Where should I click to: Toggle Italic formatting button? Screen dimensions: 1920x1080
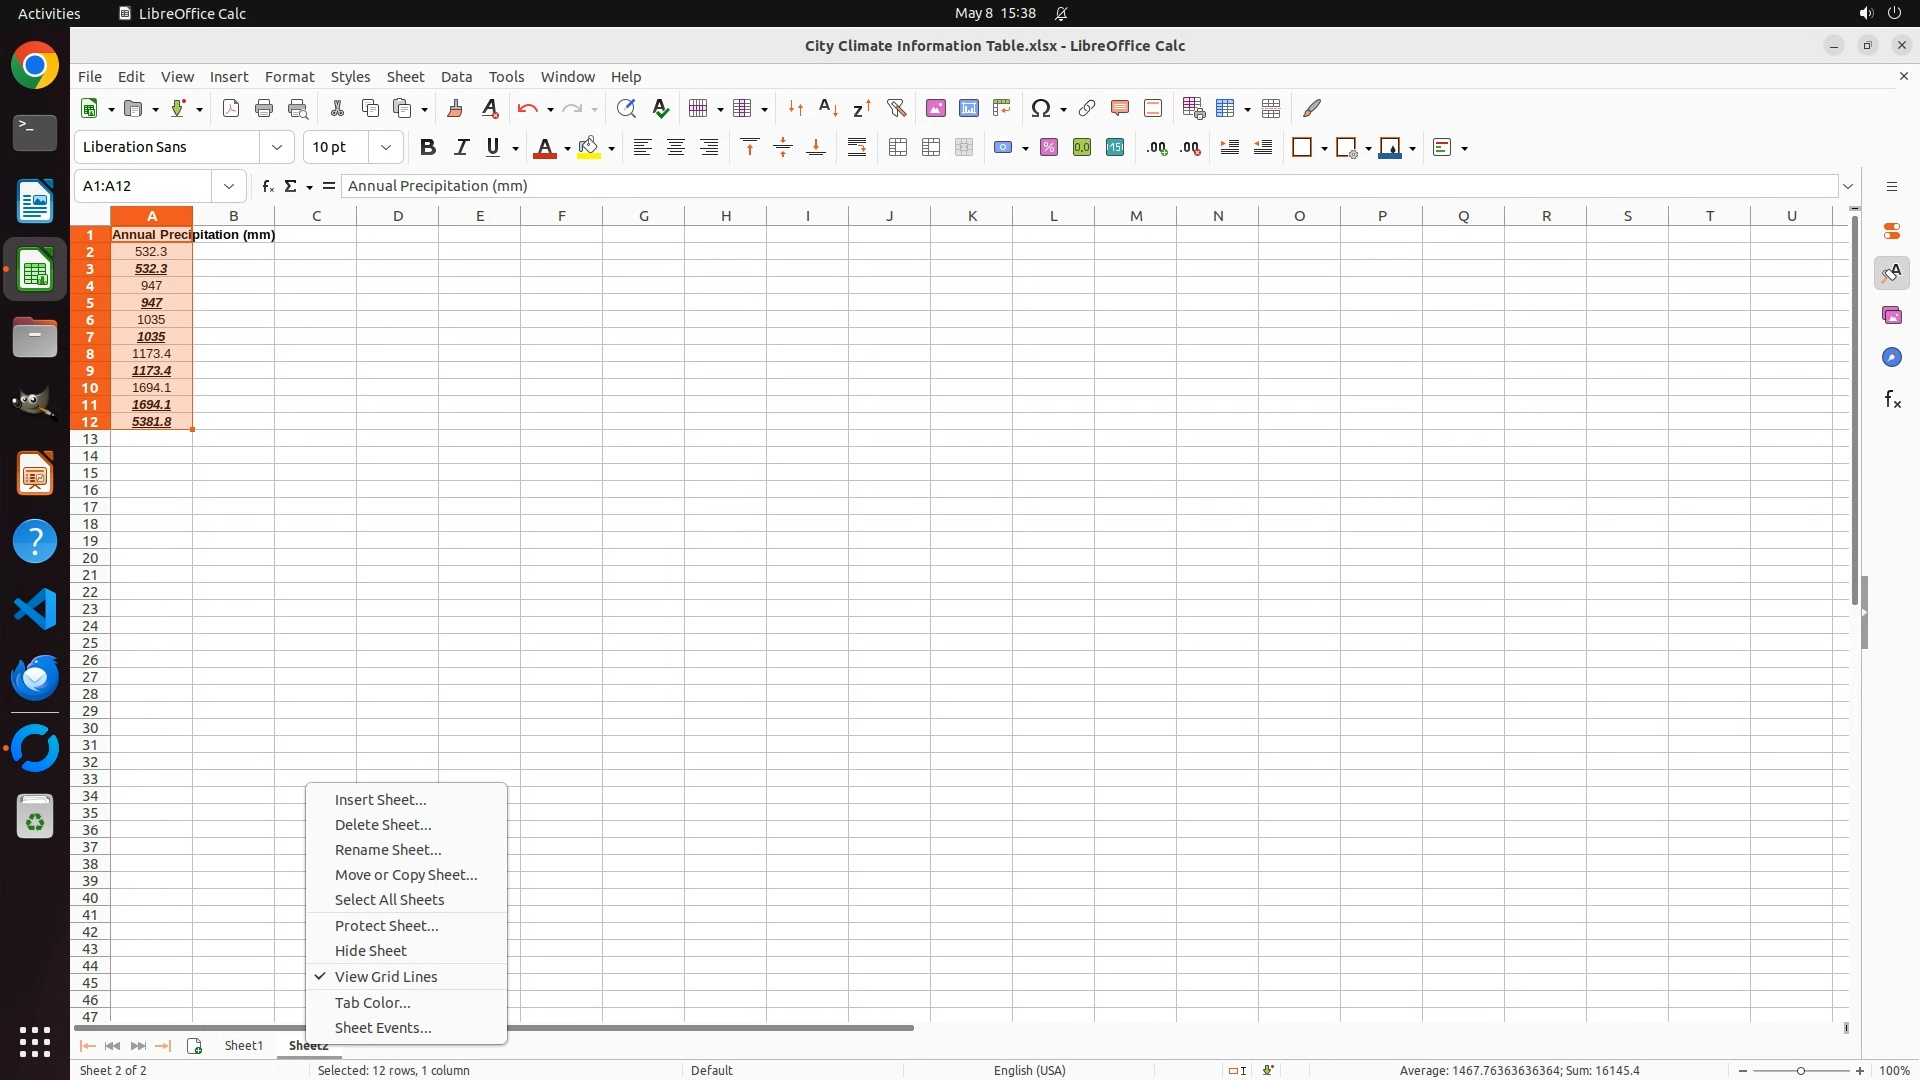[x=461, y=148]
